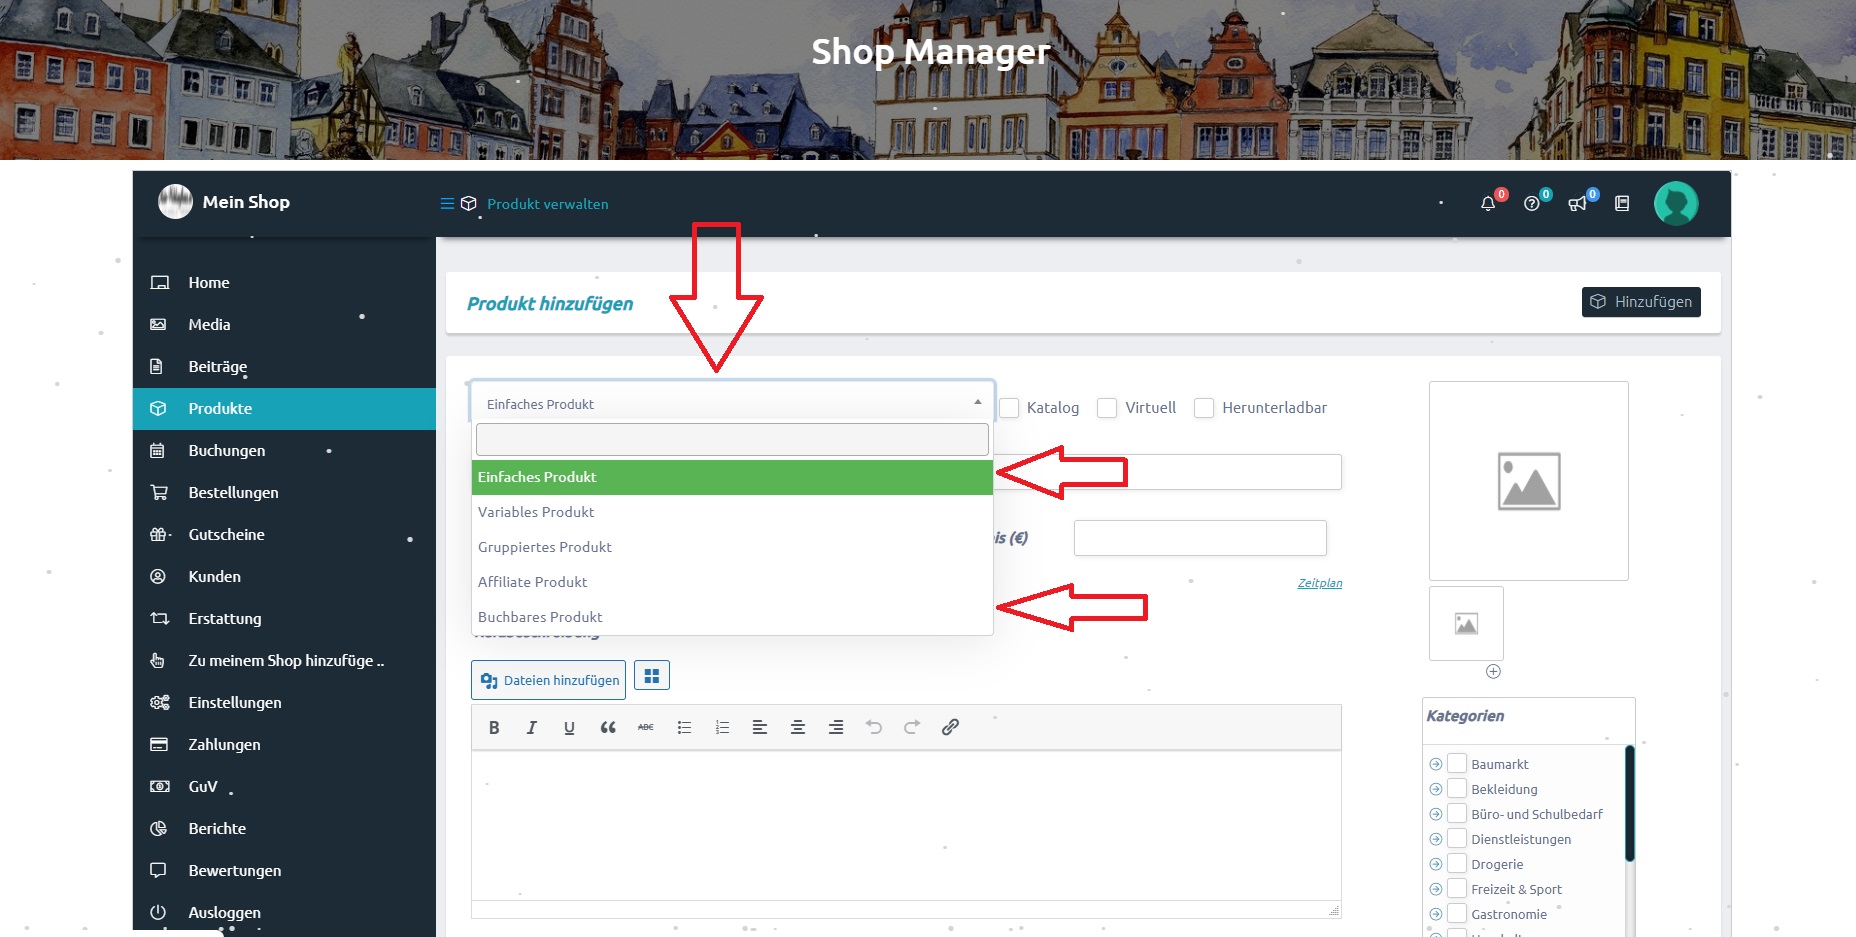Click the dropdown search input field
1856x937 pixels.
[x=732, y=439]
